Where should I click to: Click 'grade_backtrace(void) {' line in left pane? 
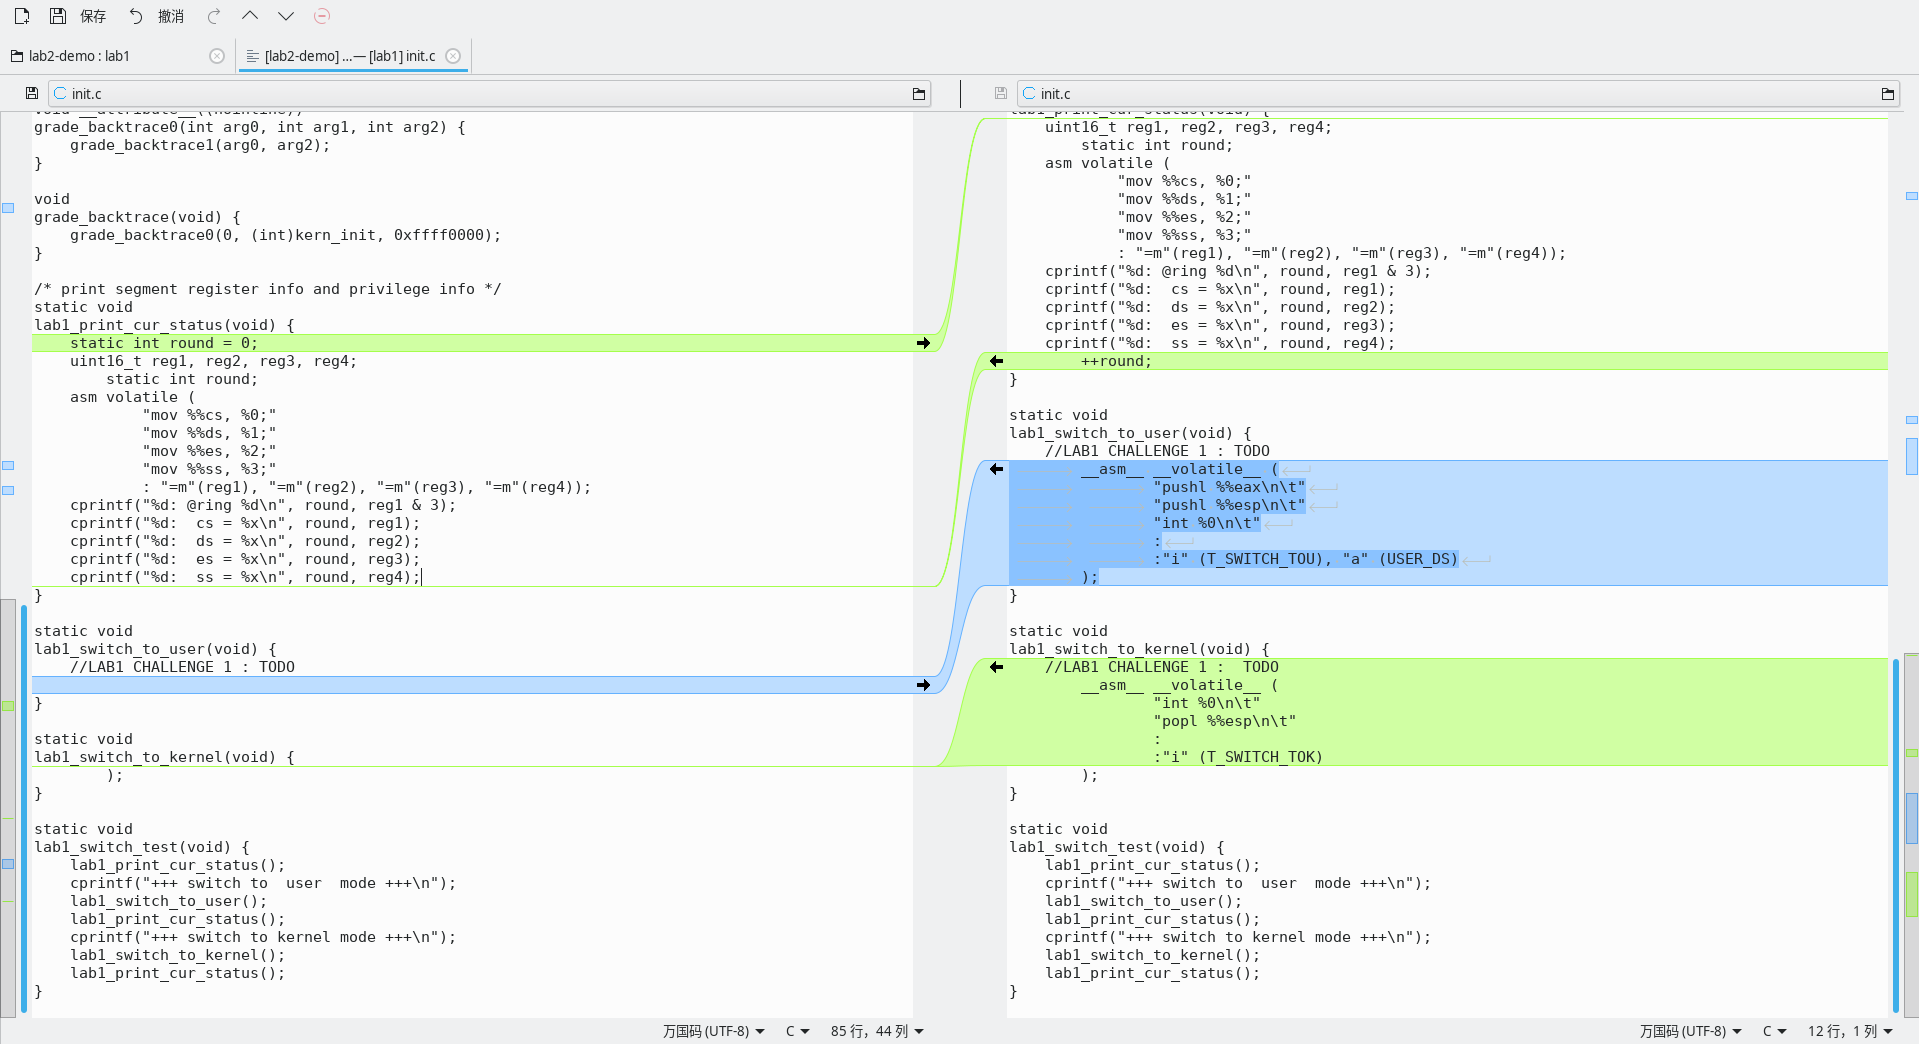tap(137, 217)
